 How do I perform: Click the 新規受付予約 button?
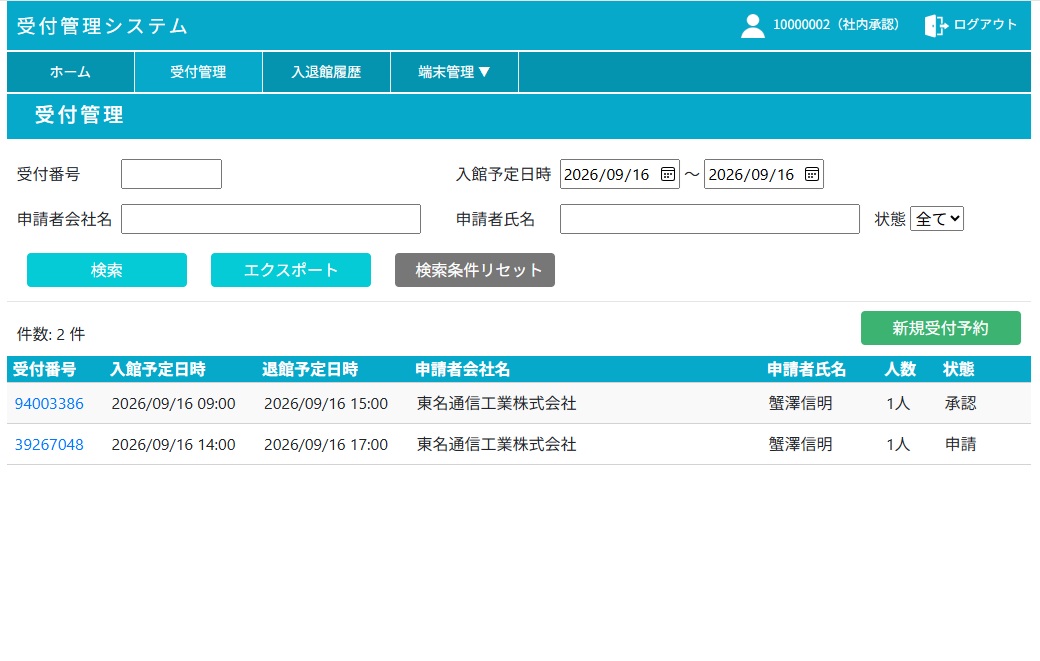pos(941,328)
